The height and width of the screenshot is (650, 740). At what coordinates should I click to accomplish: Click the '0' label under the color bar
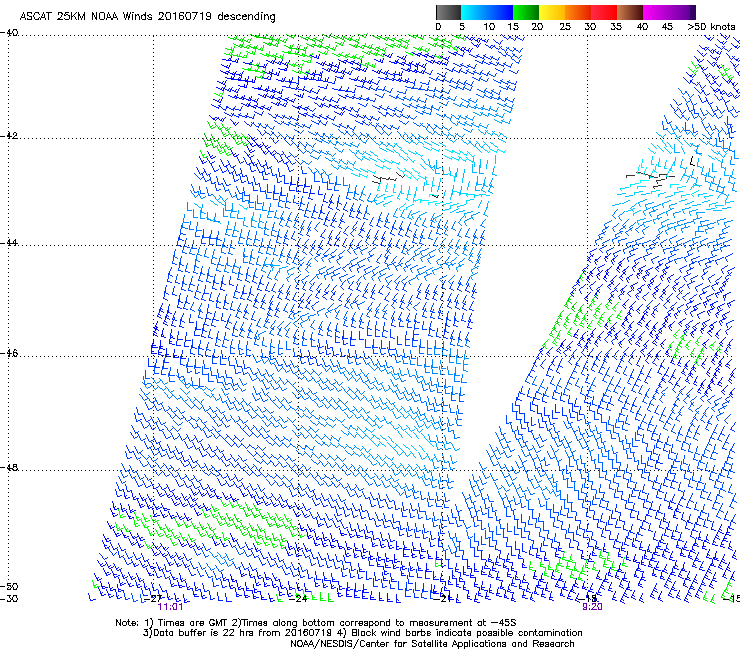click(x=438, y=27)
